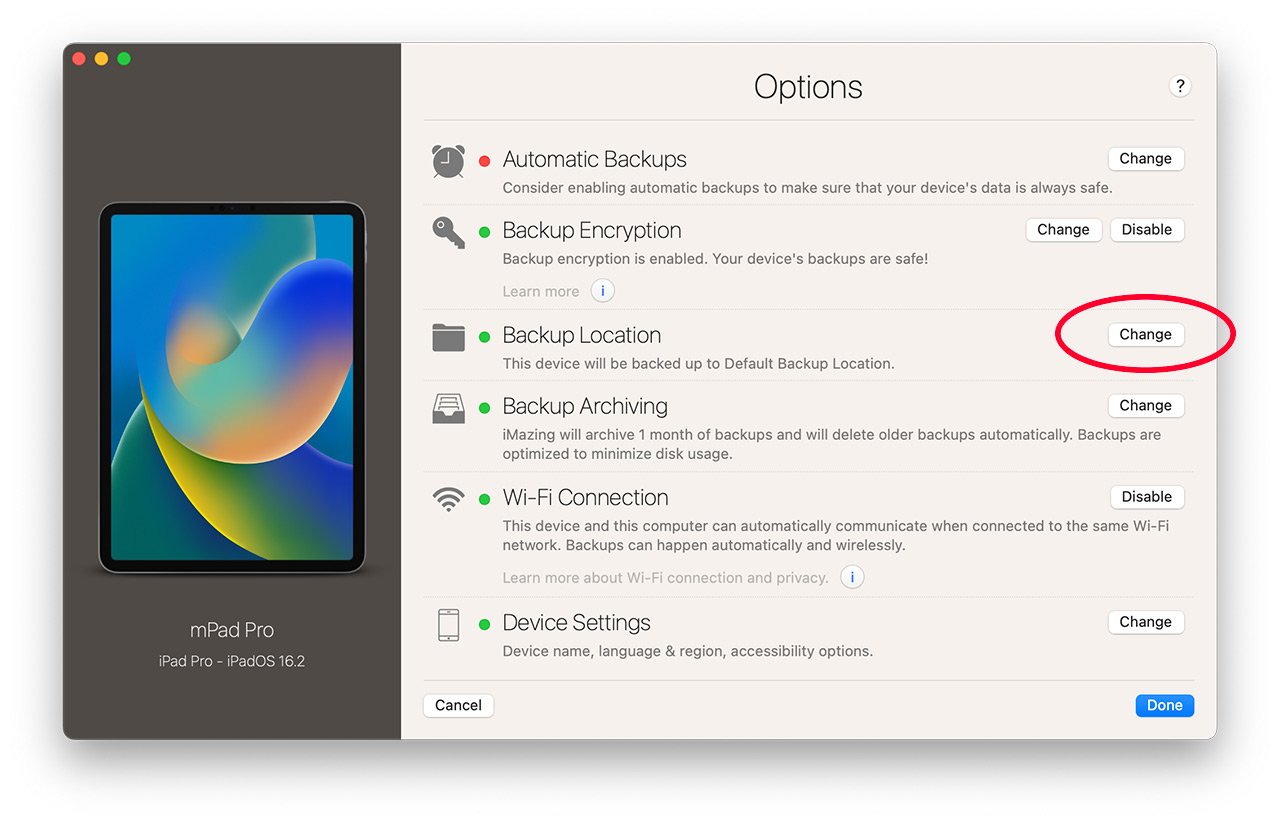Confirm options with the Done button
Screen dimensions: 1280x823
tap(1164, 705)
